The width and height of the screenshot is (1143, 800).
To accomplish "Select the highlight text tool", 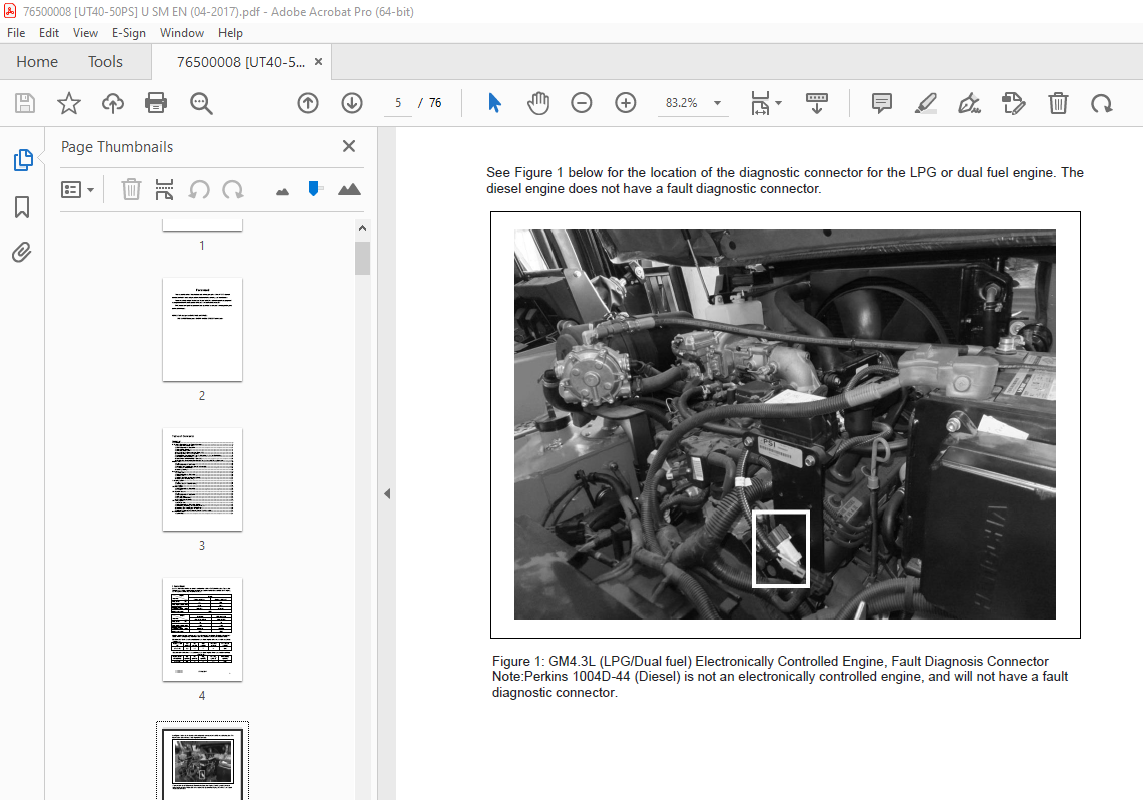I will pyautogui.click(x=925, y=103).
